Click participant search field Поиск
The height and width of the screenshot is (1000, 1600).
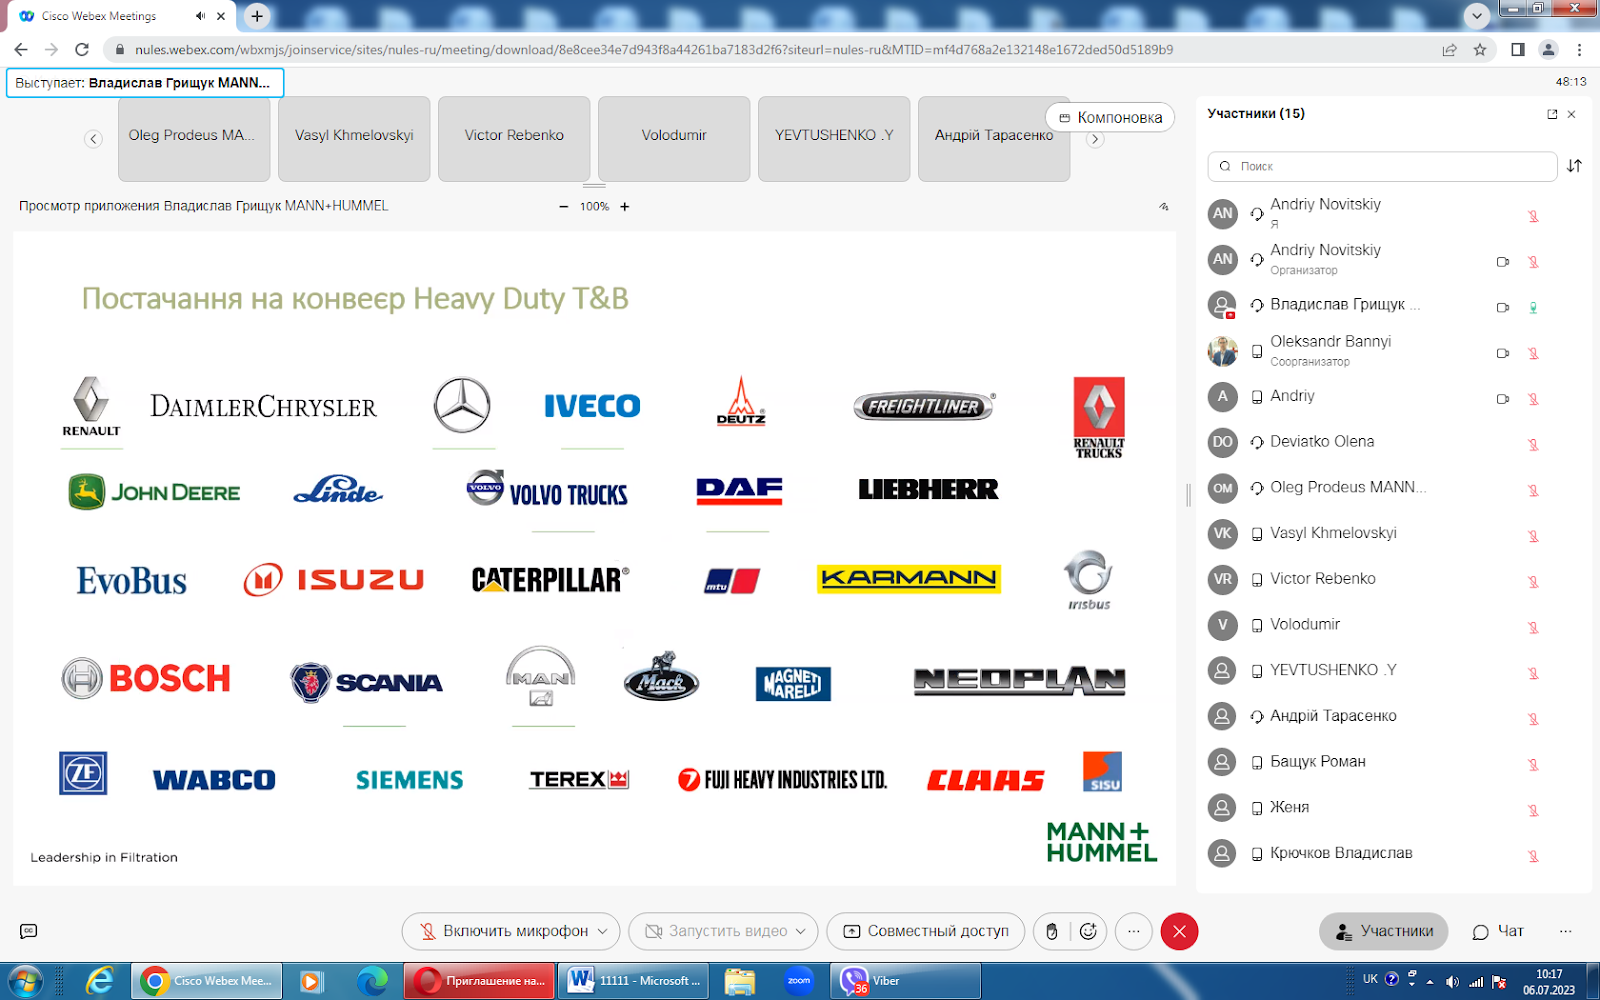point(1382,166)
